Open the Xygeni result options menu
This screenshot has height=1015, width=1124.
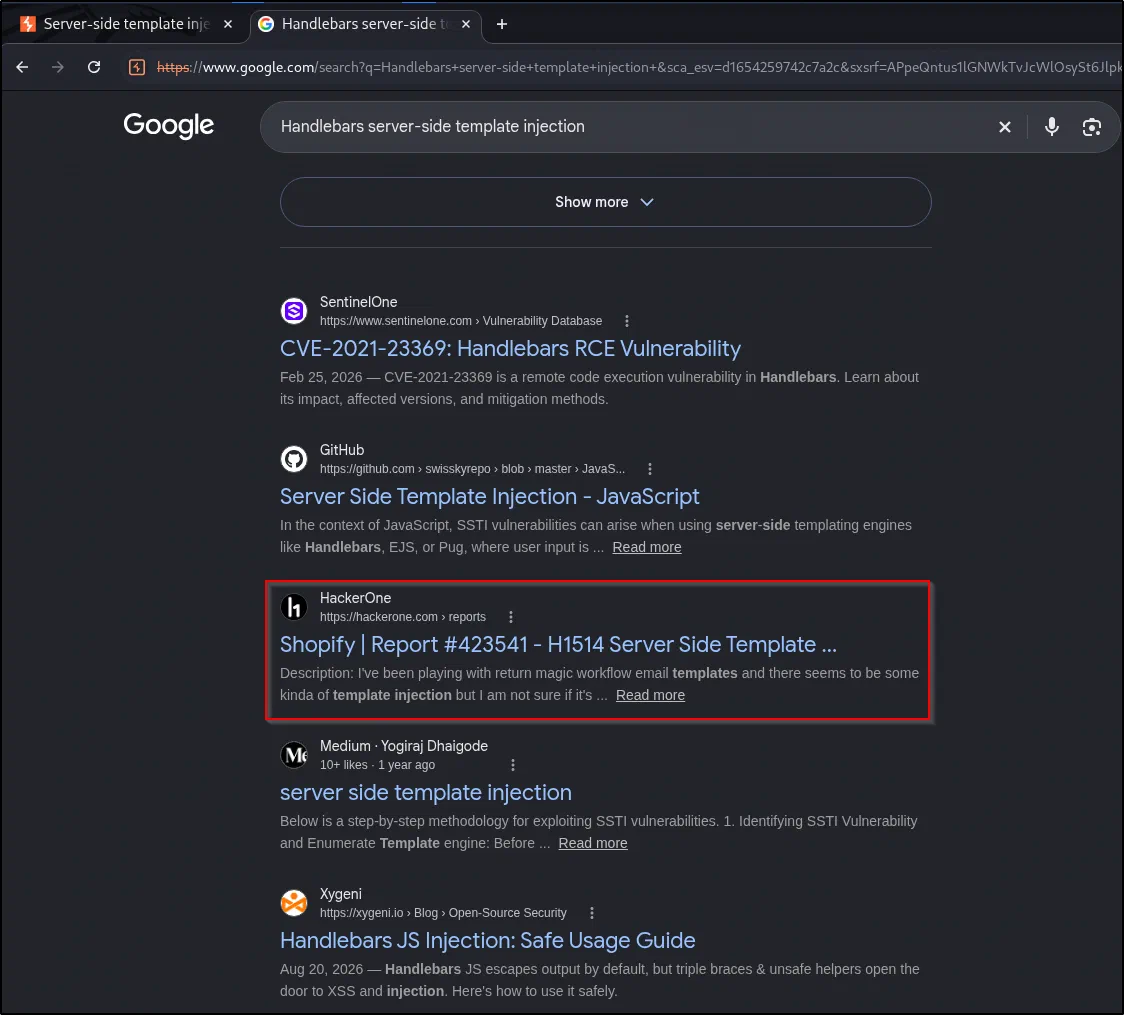pos(591,913)
